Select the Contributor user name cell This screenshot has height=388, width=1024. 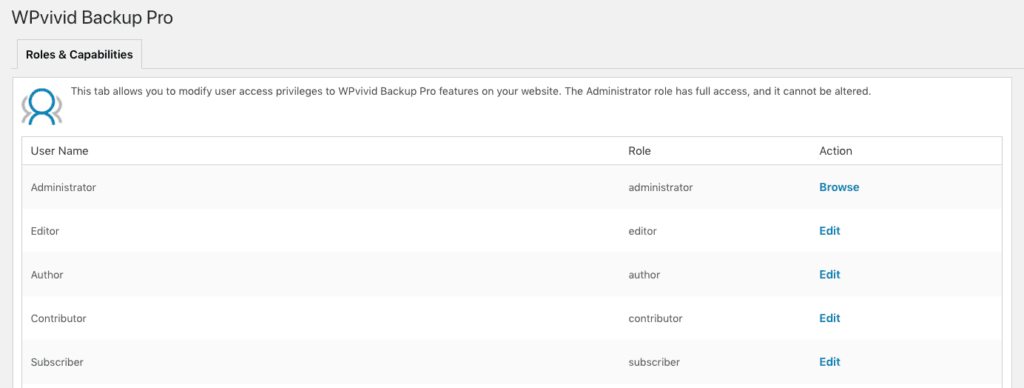click(59, 318)
